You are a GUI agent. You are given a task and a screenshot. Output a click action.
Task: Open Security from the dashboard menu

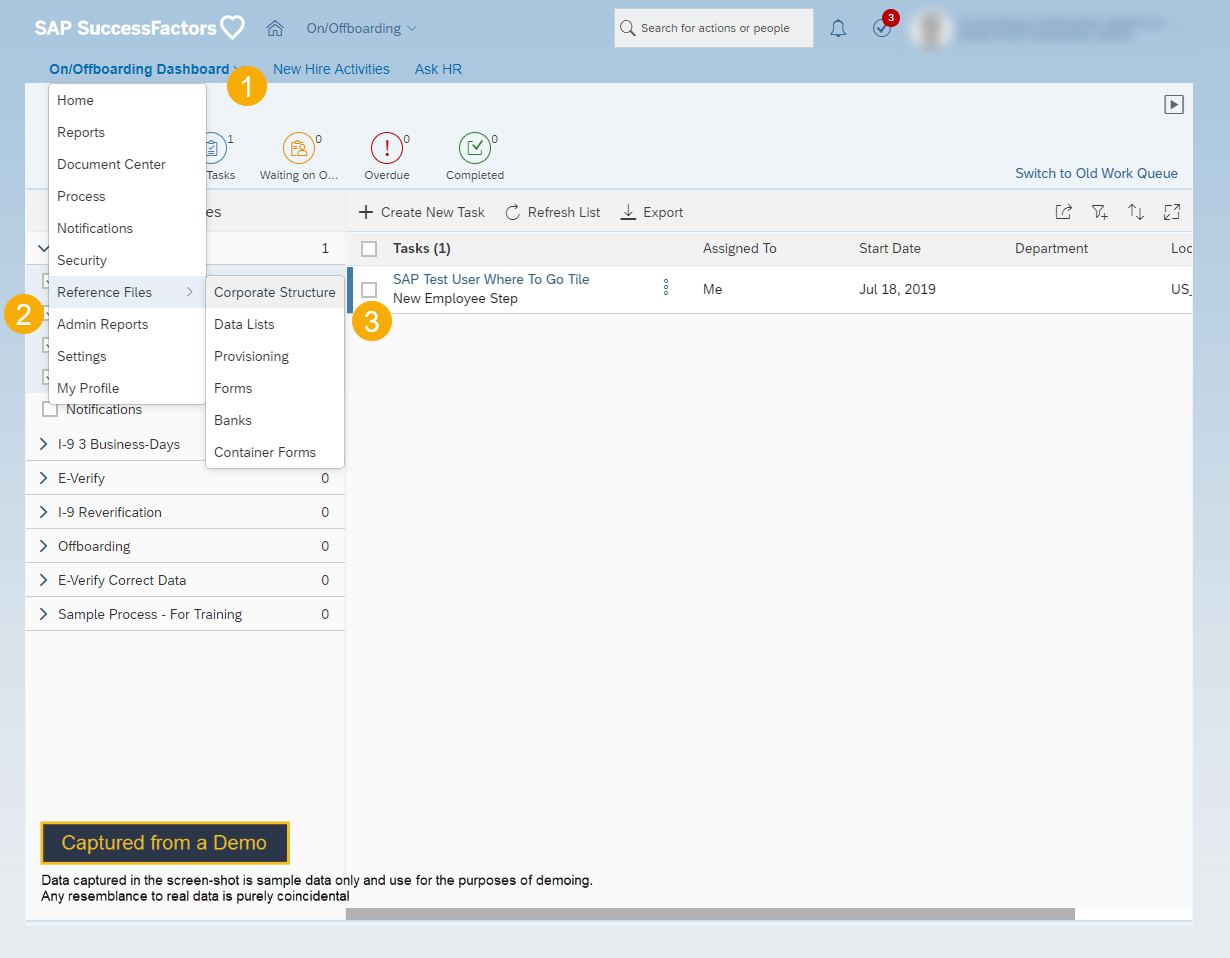127,260
